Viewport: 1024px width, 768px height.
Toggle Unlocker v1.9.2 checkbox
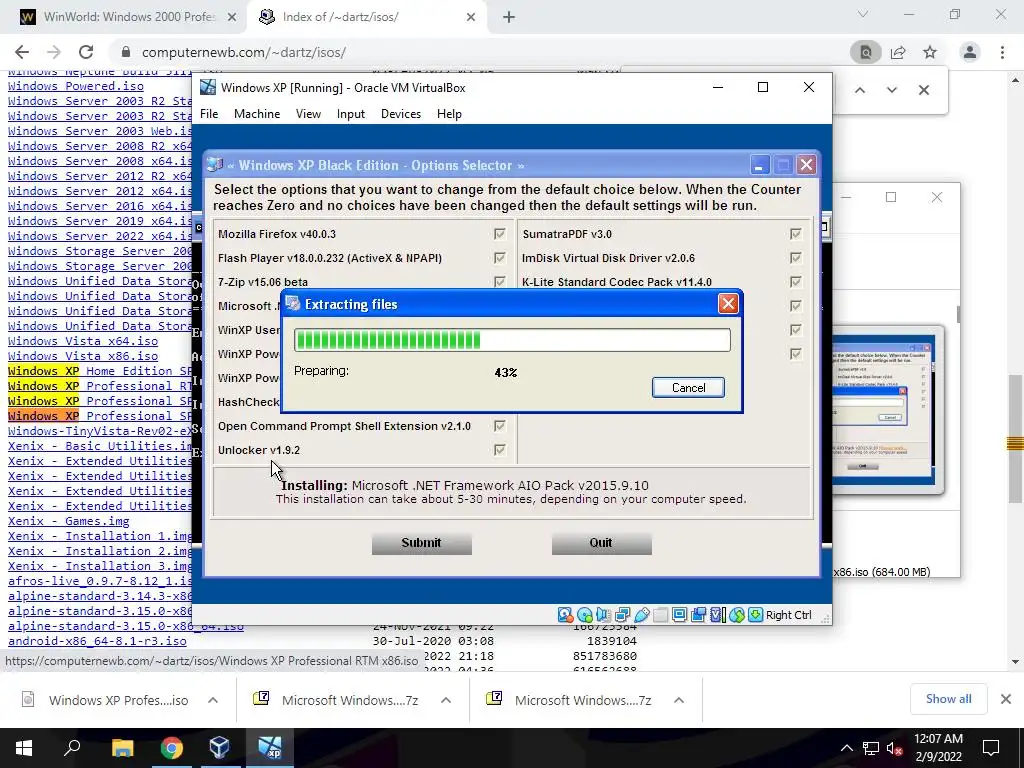coord(500,450)
